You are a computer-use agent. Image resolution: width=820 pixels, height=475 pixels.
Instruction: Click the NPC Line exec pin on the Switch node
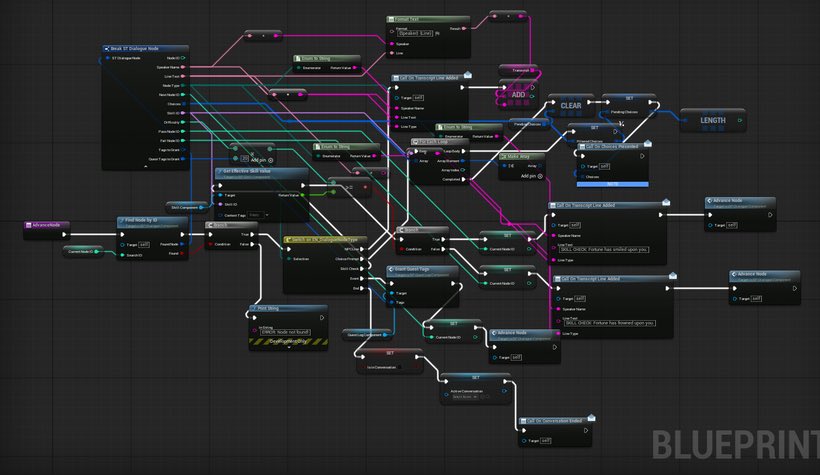362,249
